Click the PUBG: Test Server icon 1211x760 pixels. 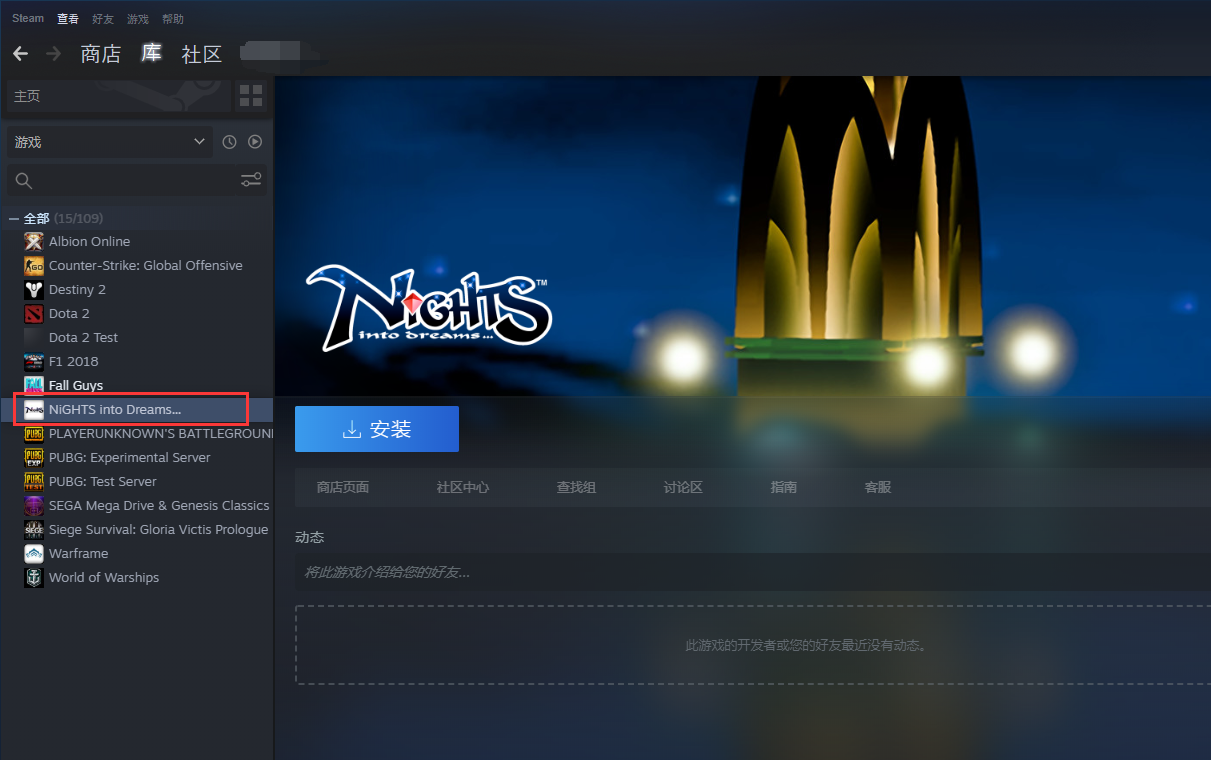pyautogui.click(x=34, y=481)
